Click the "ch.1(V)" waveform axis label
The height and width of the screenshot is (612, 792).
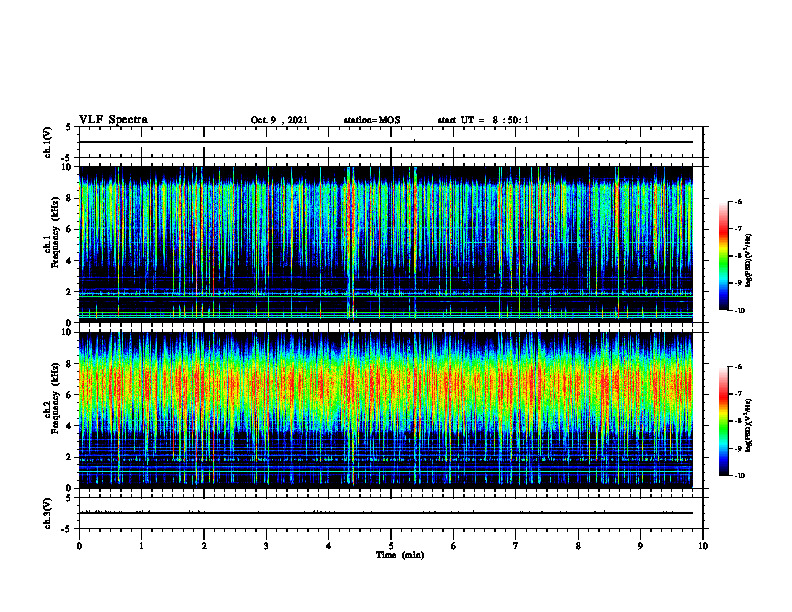tap(47, 142)
